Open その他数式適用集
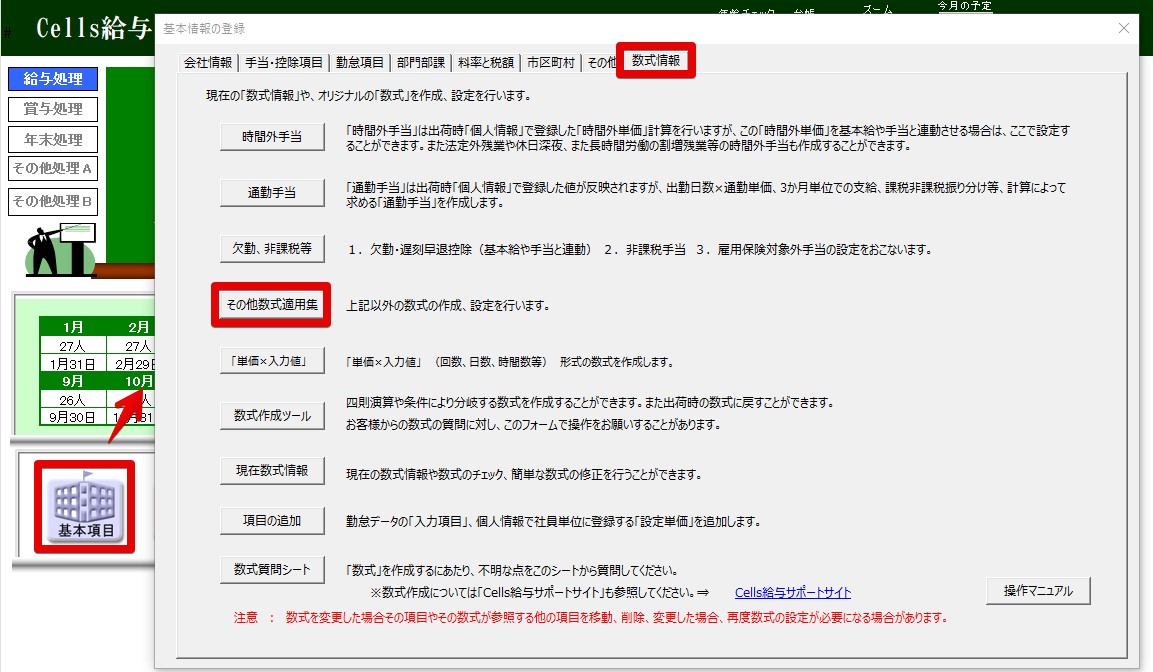1153x672 pixels. tap(272, 305)
